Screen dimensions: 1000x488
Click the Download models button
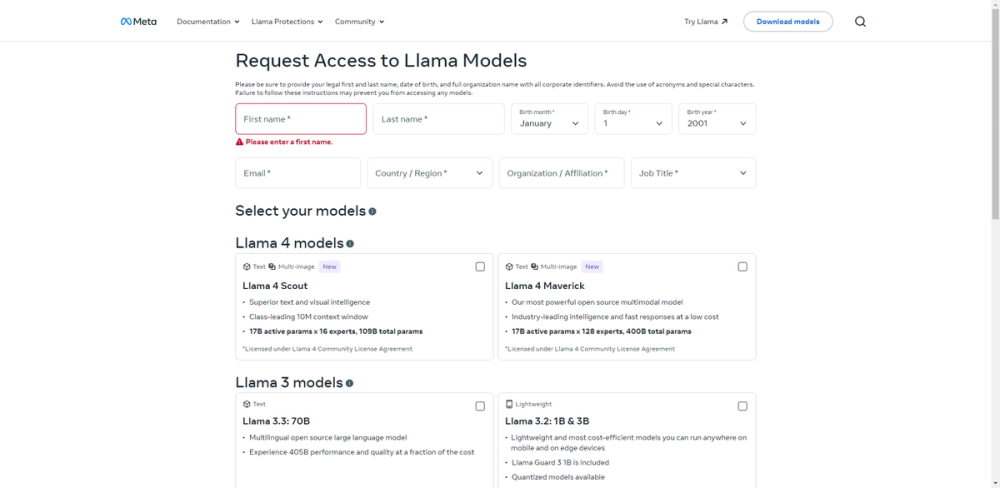[787, 21]
